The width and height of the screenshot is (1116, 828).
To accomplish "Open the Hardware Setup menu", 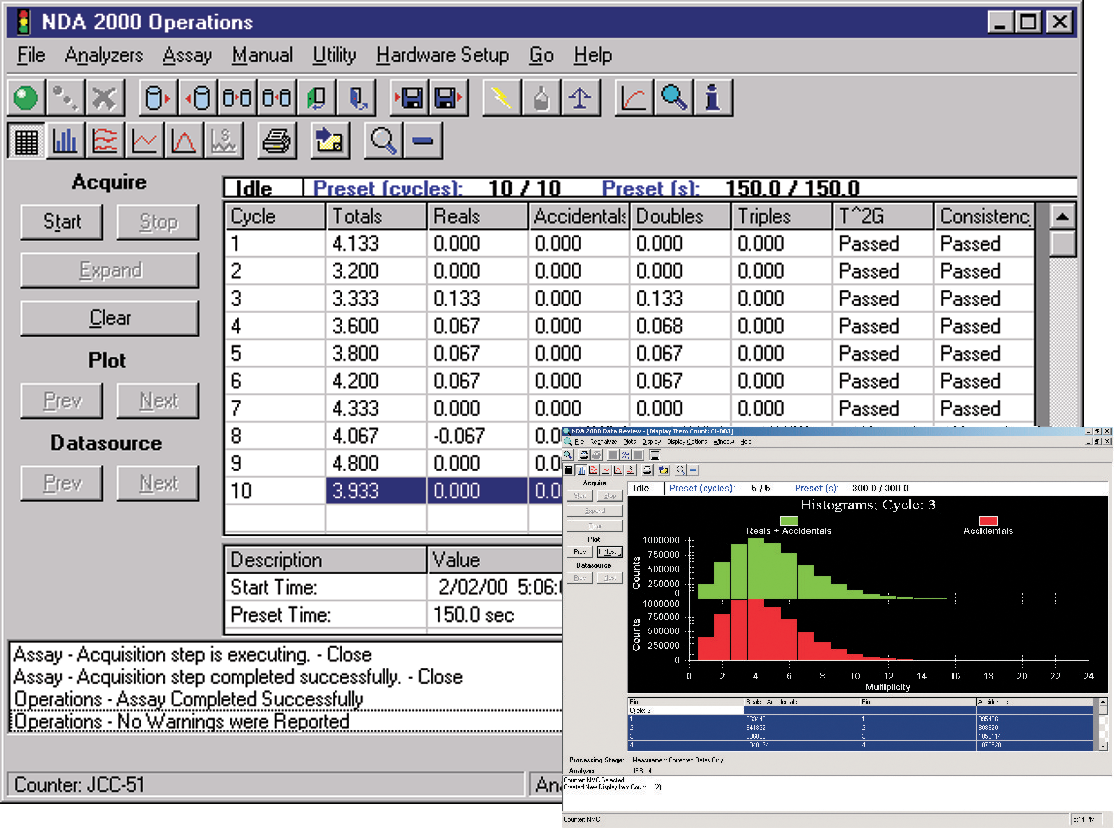I will [442, 55].
